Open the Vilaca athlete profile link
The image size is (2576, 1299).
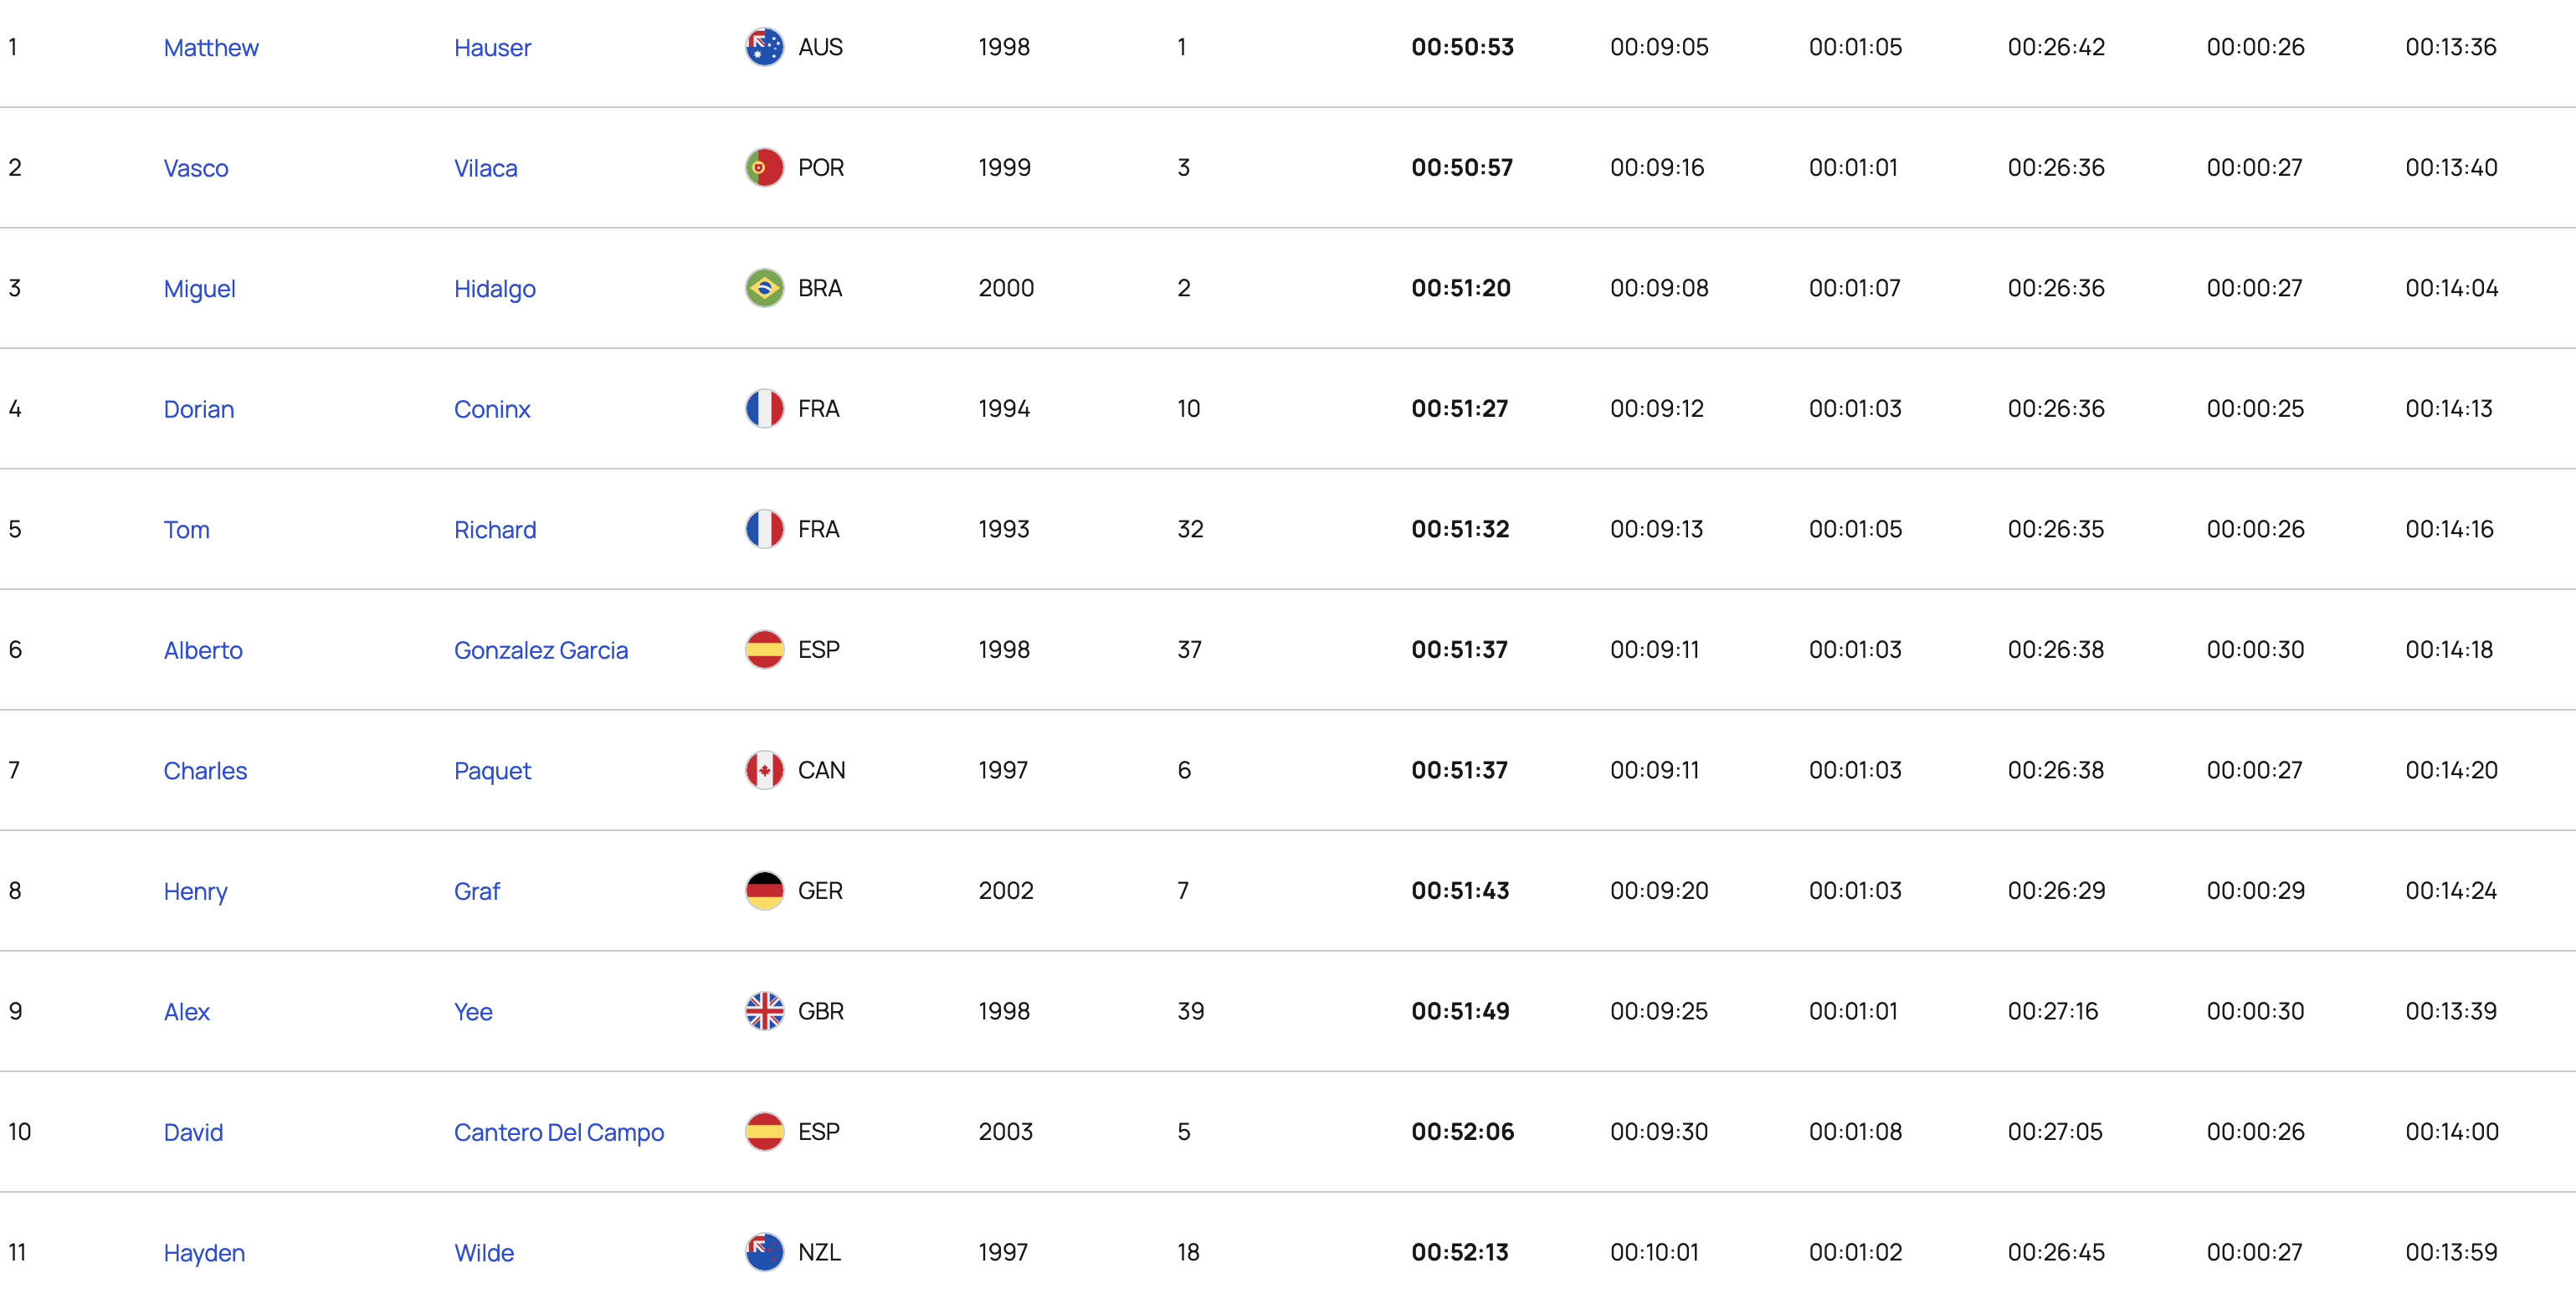pyautogui.click(x=485, y=168)
